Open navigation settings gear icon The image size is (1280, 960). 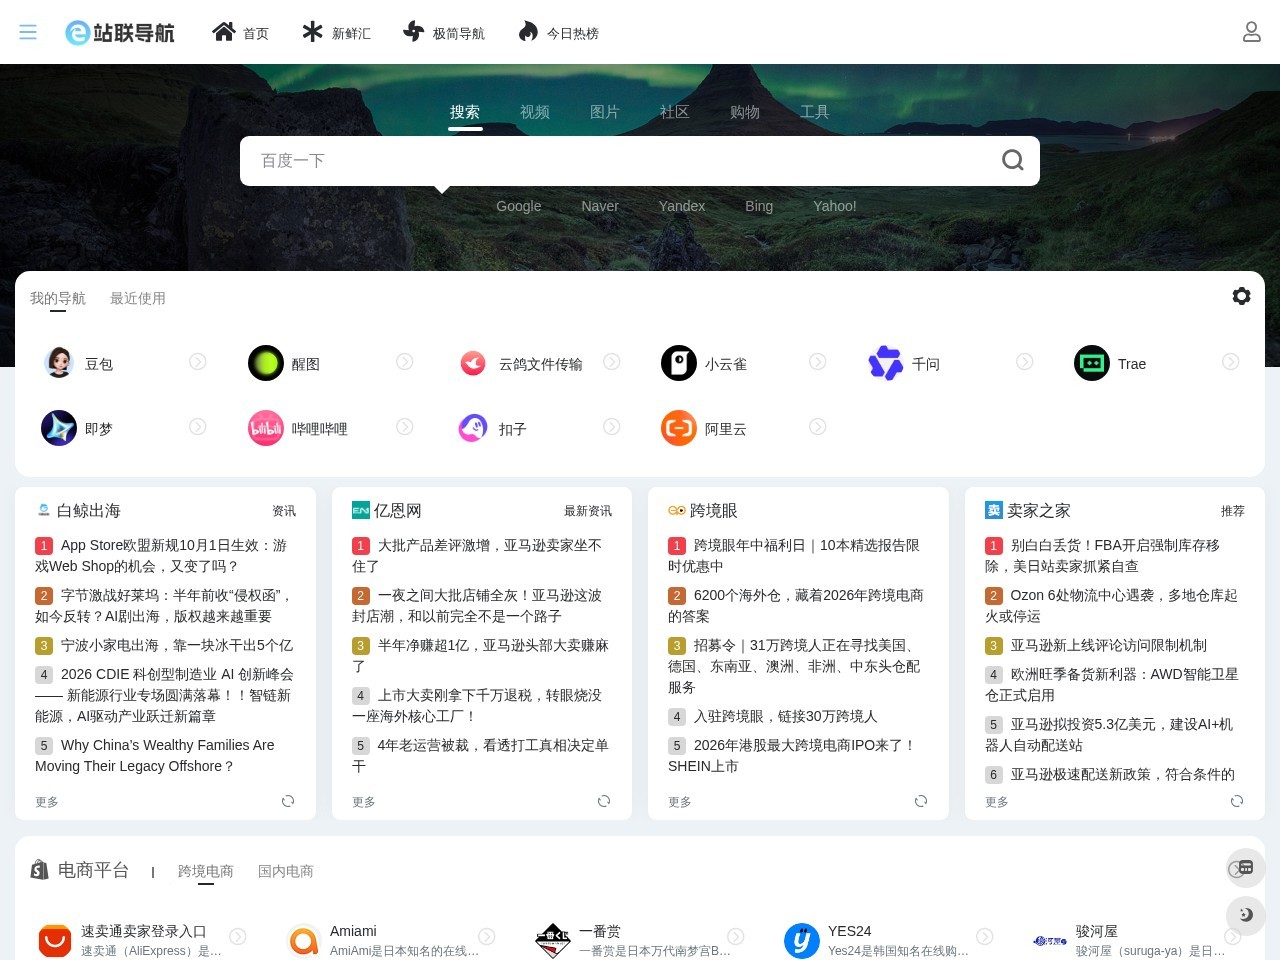1241,296
